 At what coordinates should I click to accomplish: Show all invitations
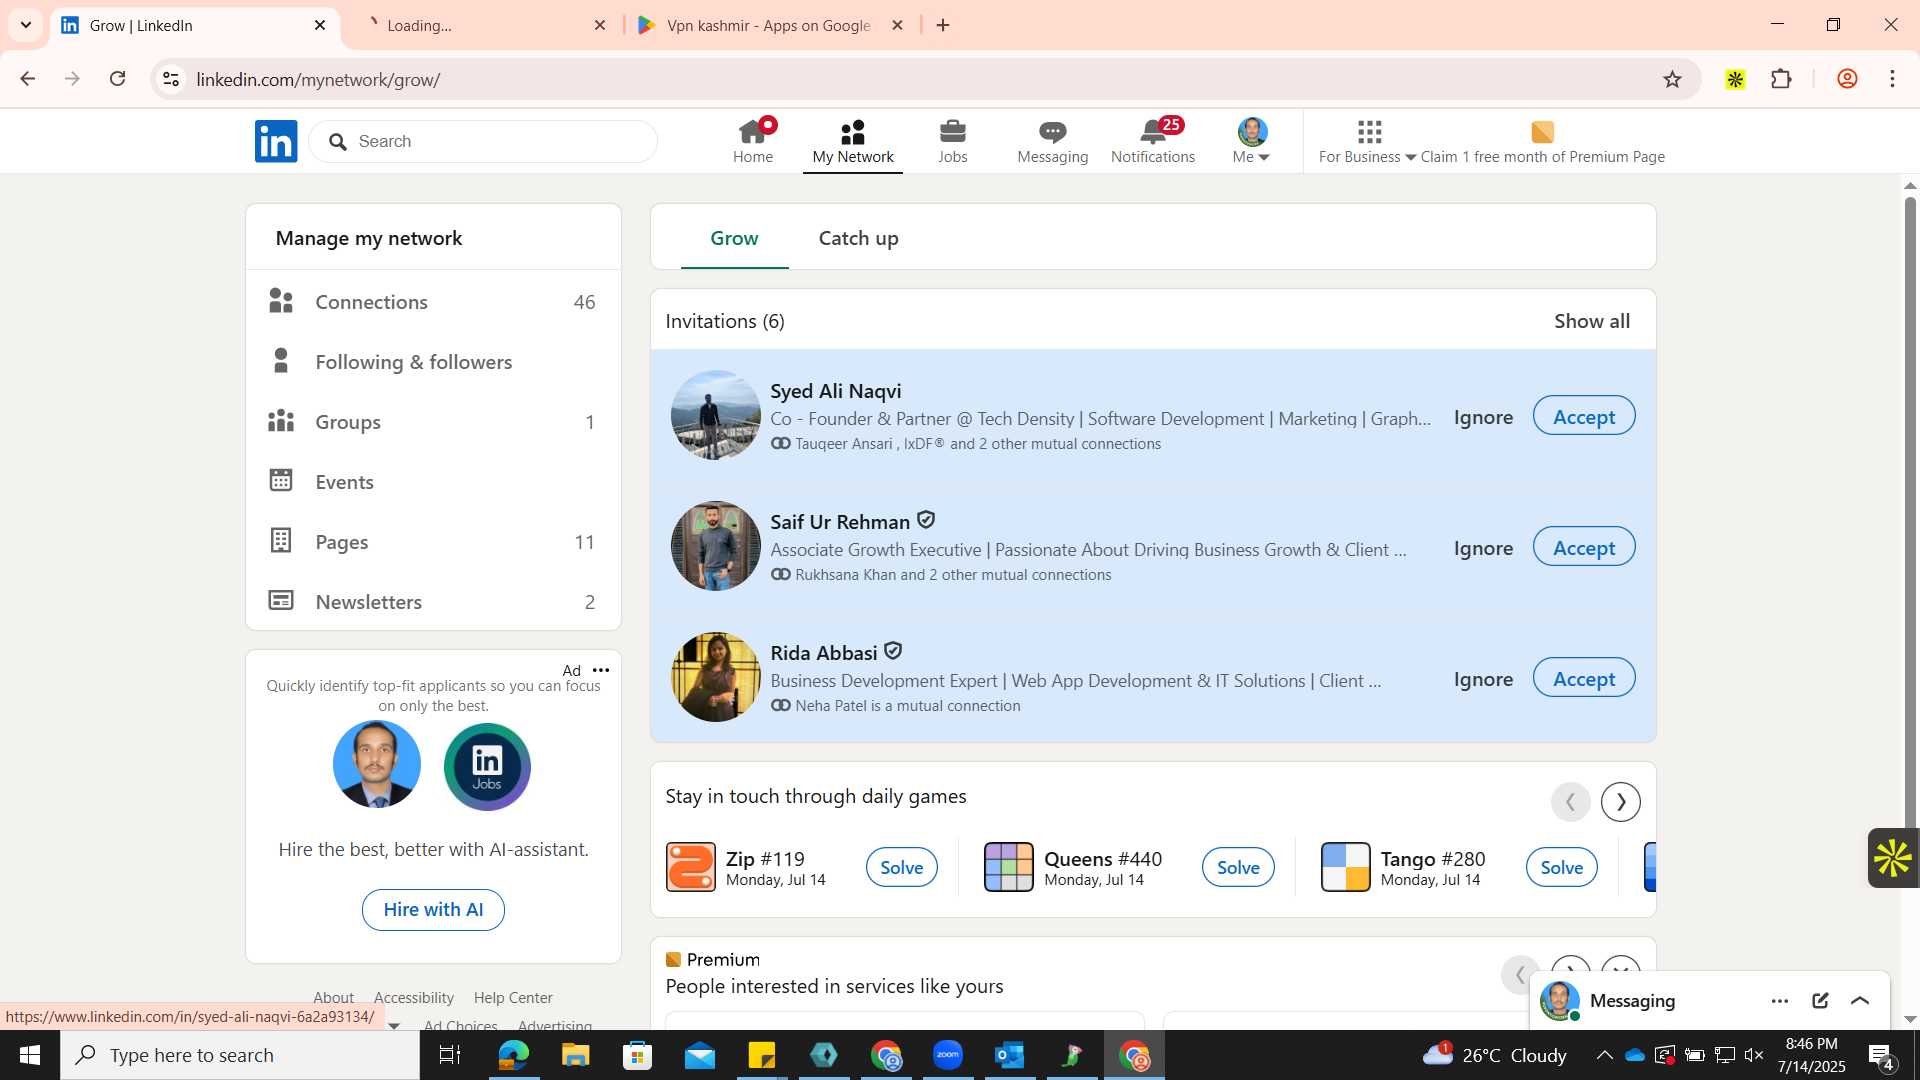[x=1592, y=321]
